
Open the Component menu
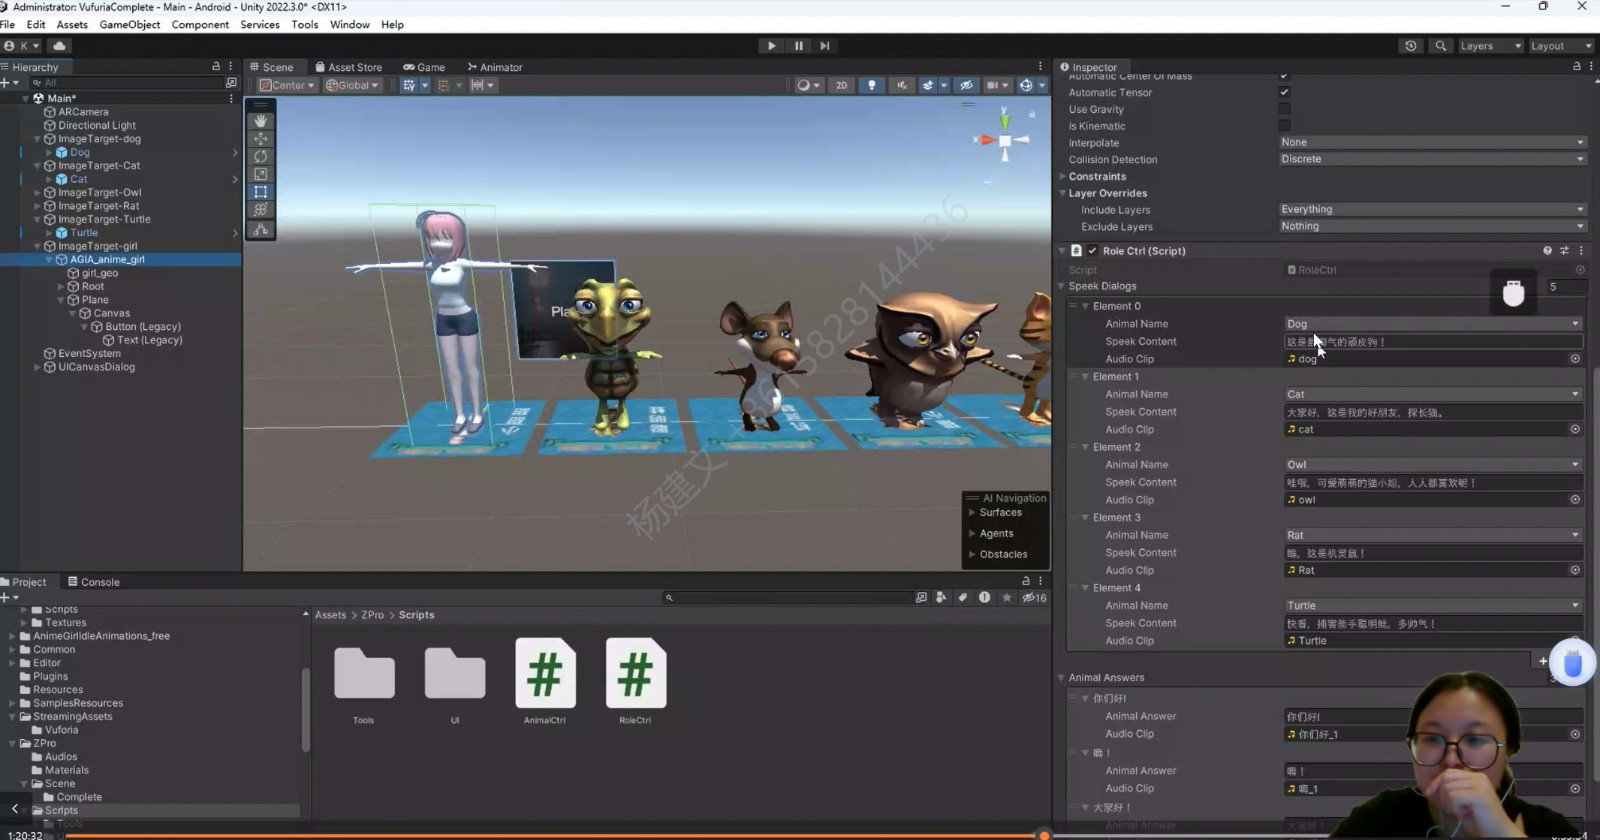200,24
